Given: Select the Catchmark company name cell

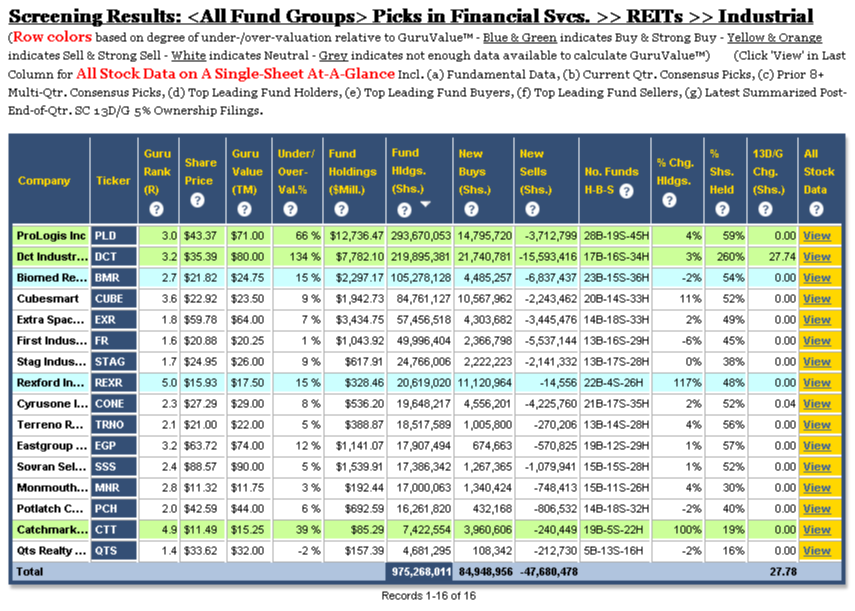Looking at the screenshot, I should [x=51, y=530].
